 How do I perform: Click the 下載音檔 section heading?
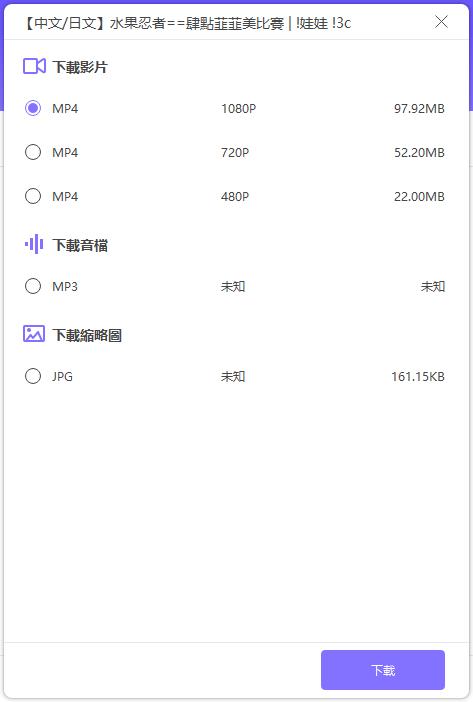pos(80,245)
